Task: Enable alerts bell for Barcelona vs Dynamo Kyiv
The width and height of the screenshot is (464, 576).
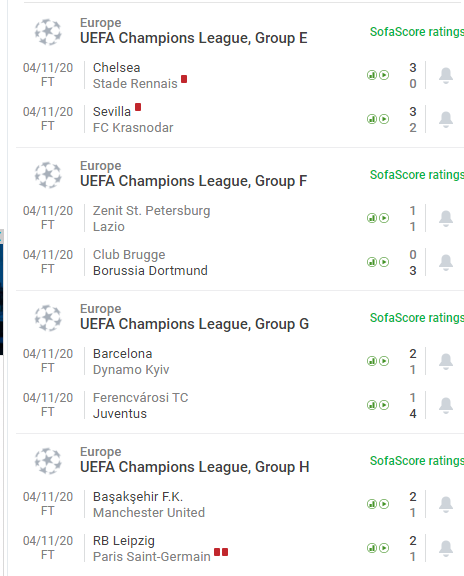Action: tap(446, 361)
